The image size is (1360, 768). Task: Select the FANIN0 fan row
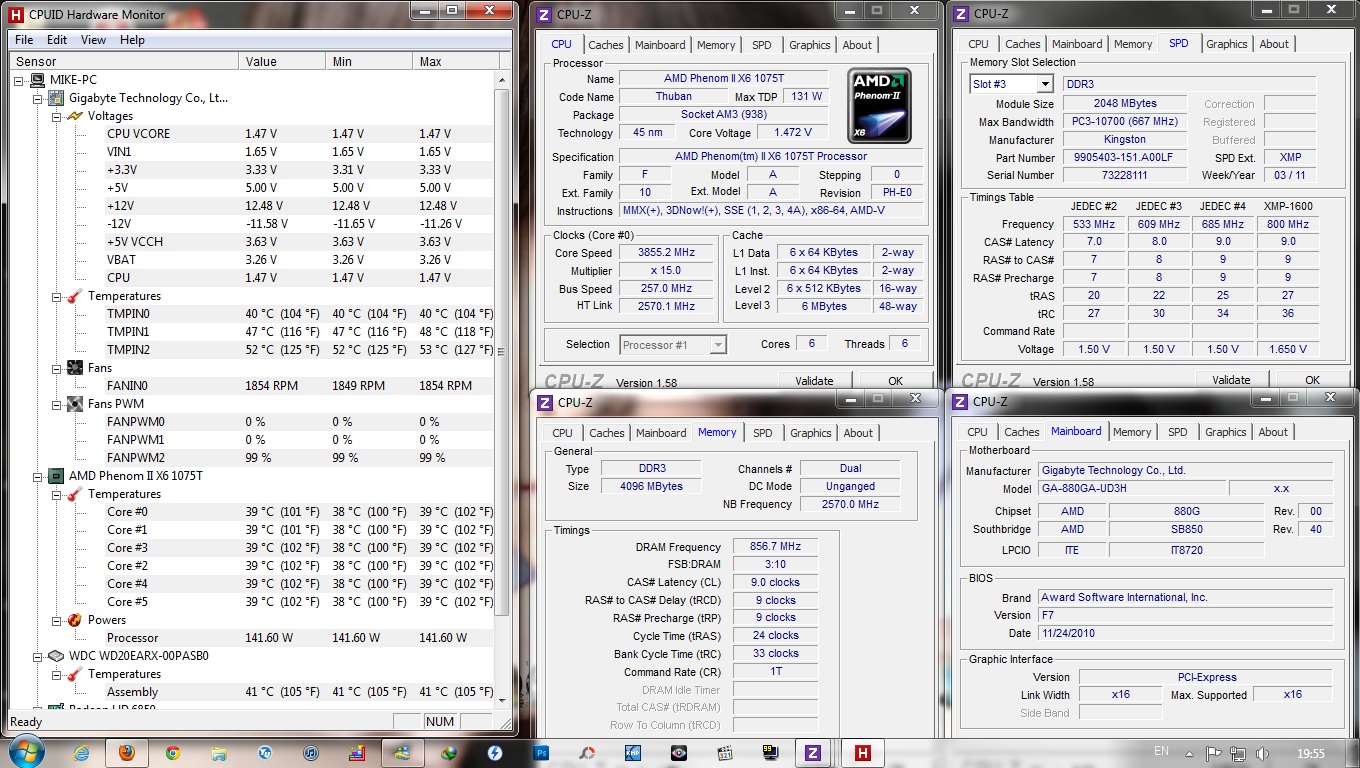coord(252,386)
